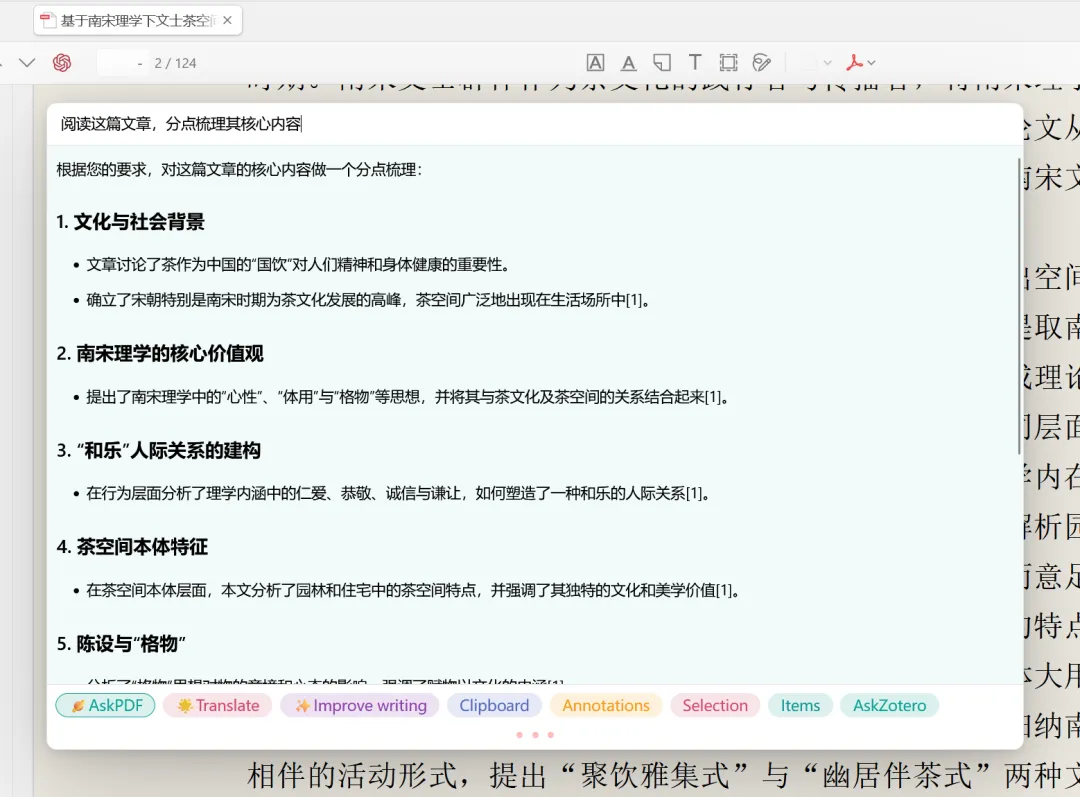Click the prompt input field with 阅读这篇文章

pyautogui.click(x=534, y=124)
